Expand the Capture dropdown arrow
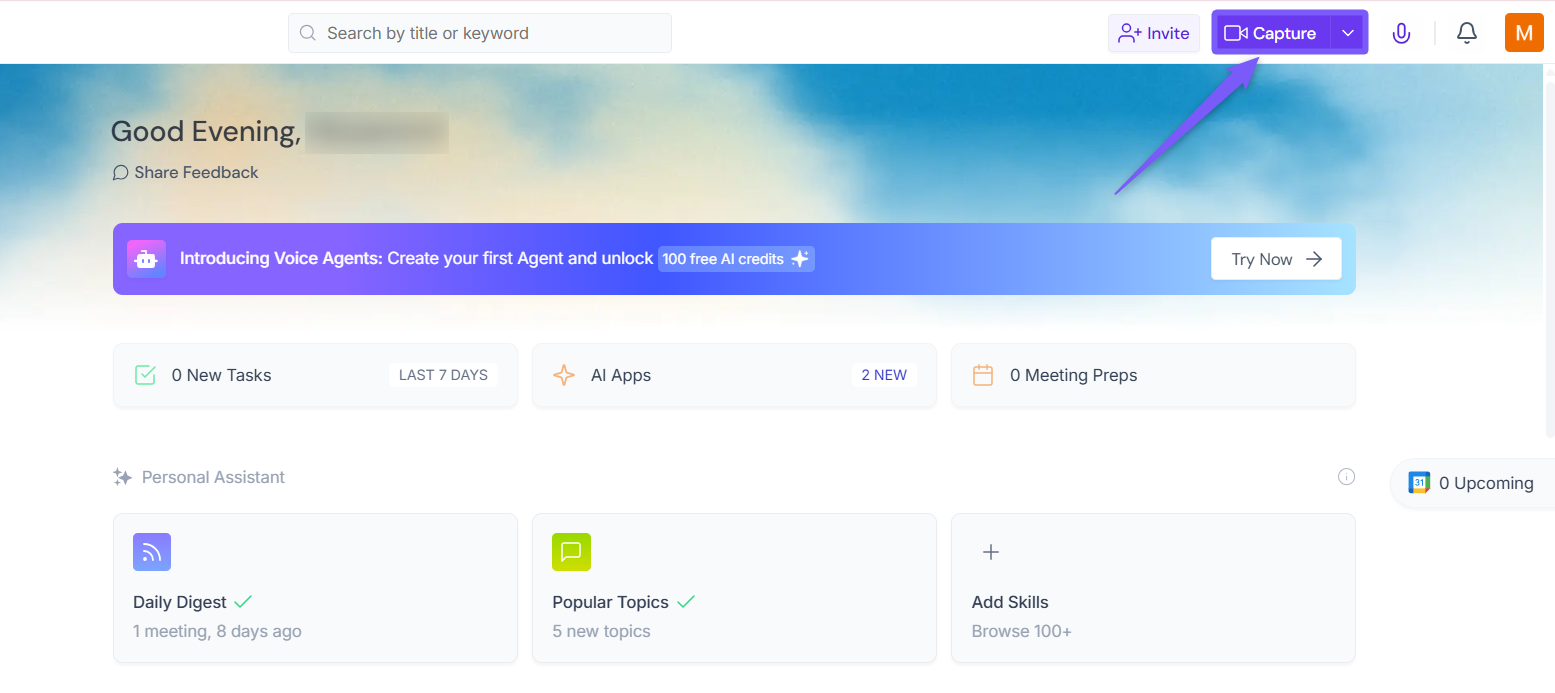 [x=1348, y=33]
